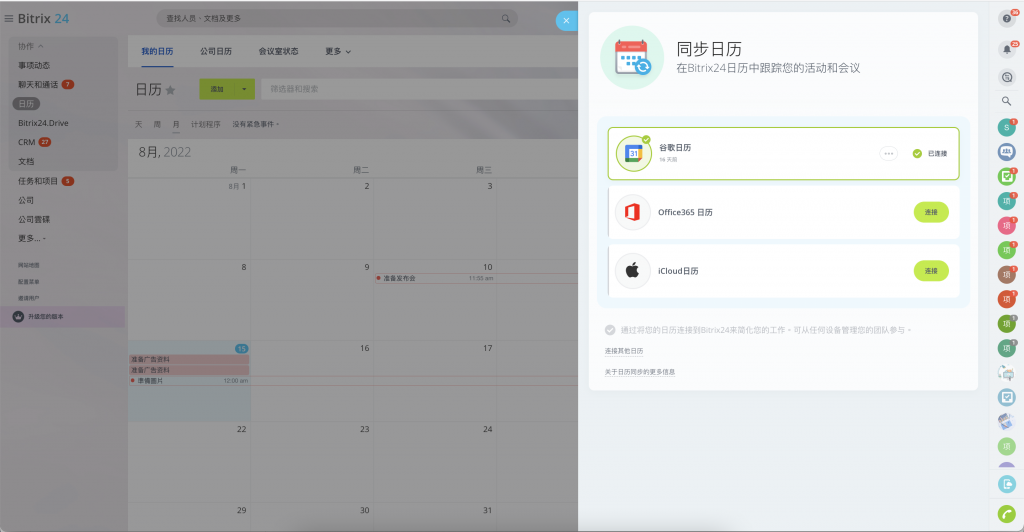Screen dimensions: 1024x532
Task: Open the recent history clock icon
Action: (1006, 77)
